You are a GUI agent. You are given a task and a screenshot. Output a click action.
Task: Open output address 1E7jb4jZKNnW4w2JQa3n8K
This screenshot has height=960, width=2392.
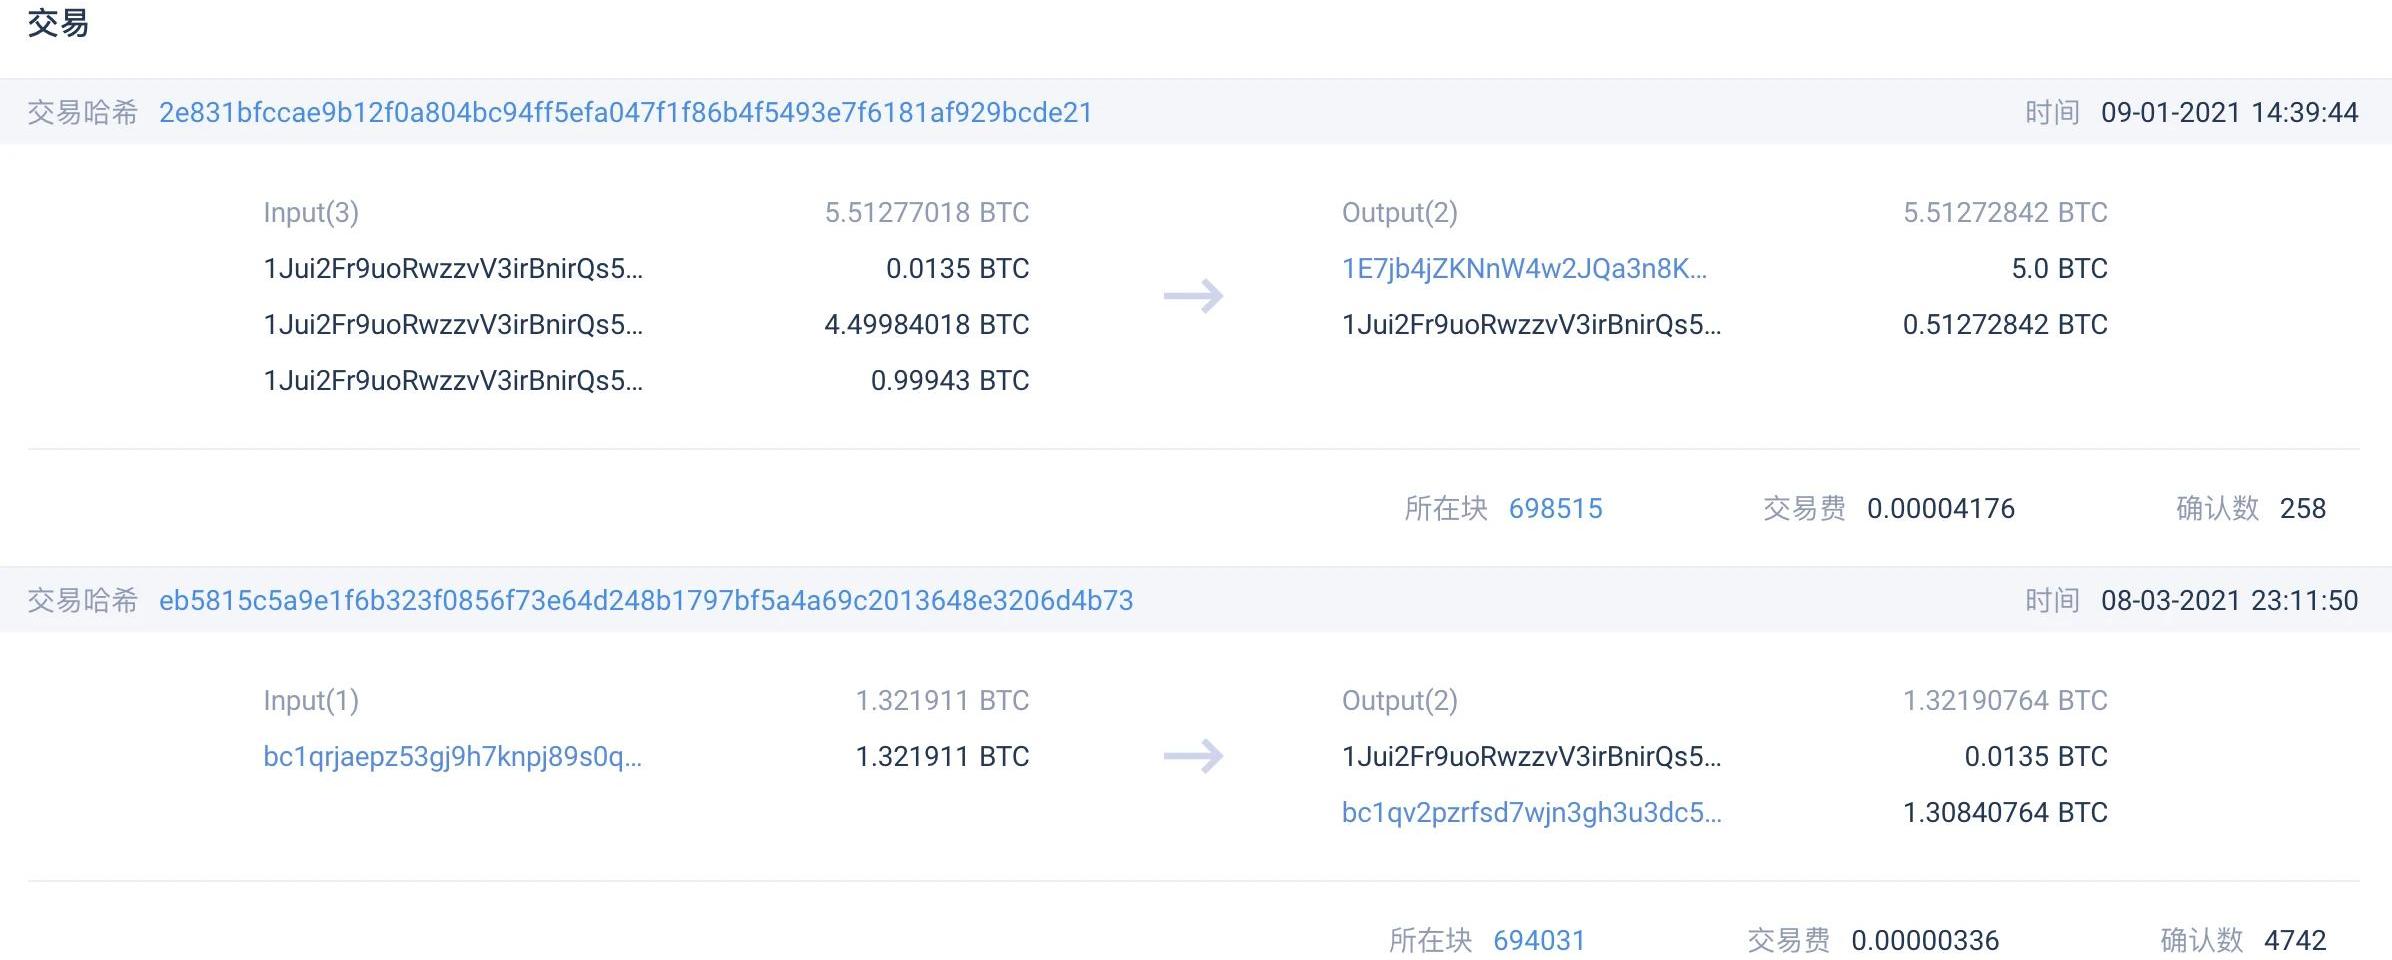coord(1523,268)
